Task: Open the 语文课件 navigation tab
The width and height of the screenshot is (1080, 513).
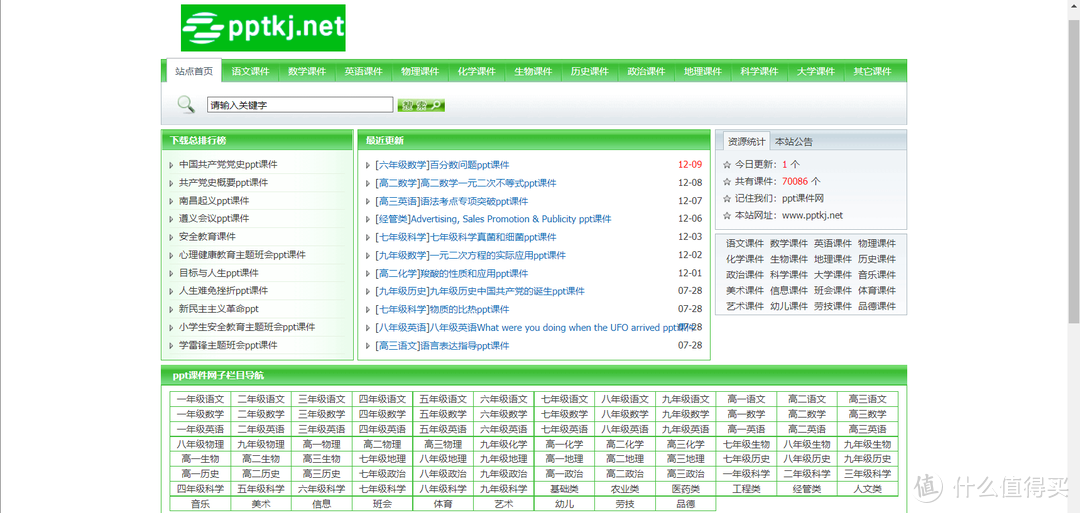Action: (251, 72)
